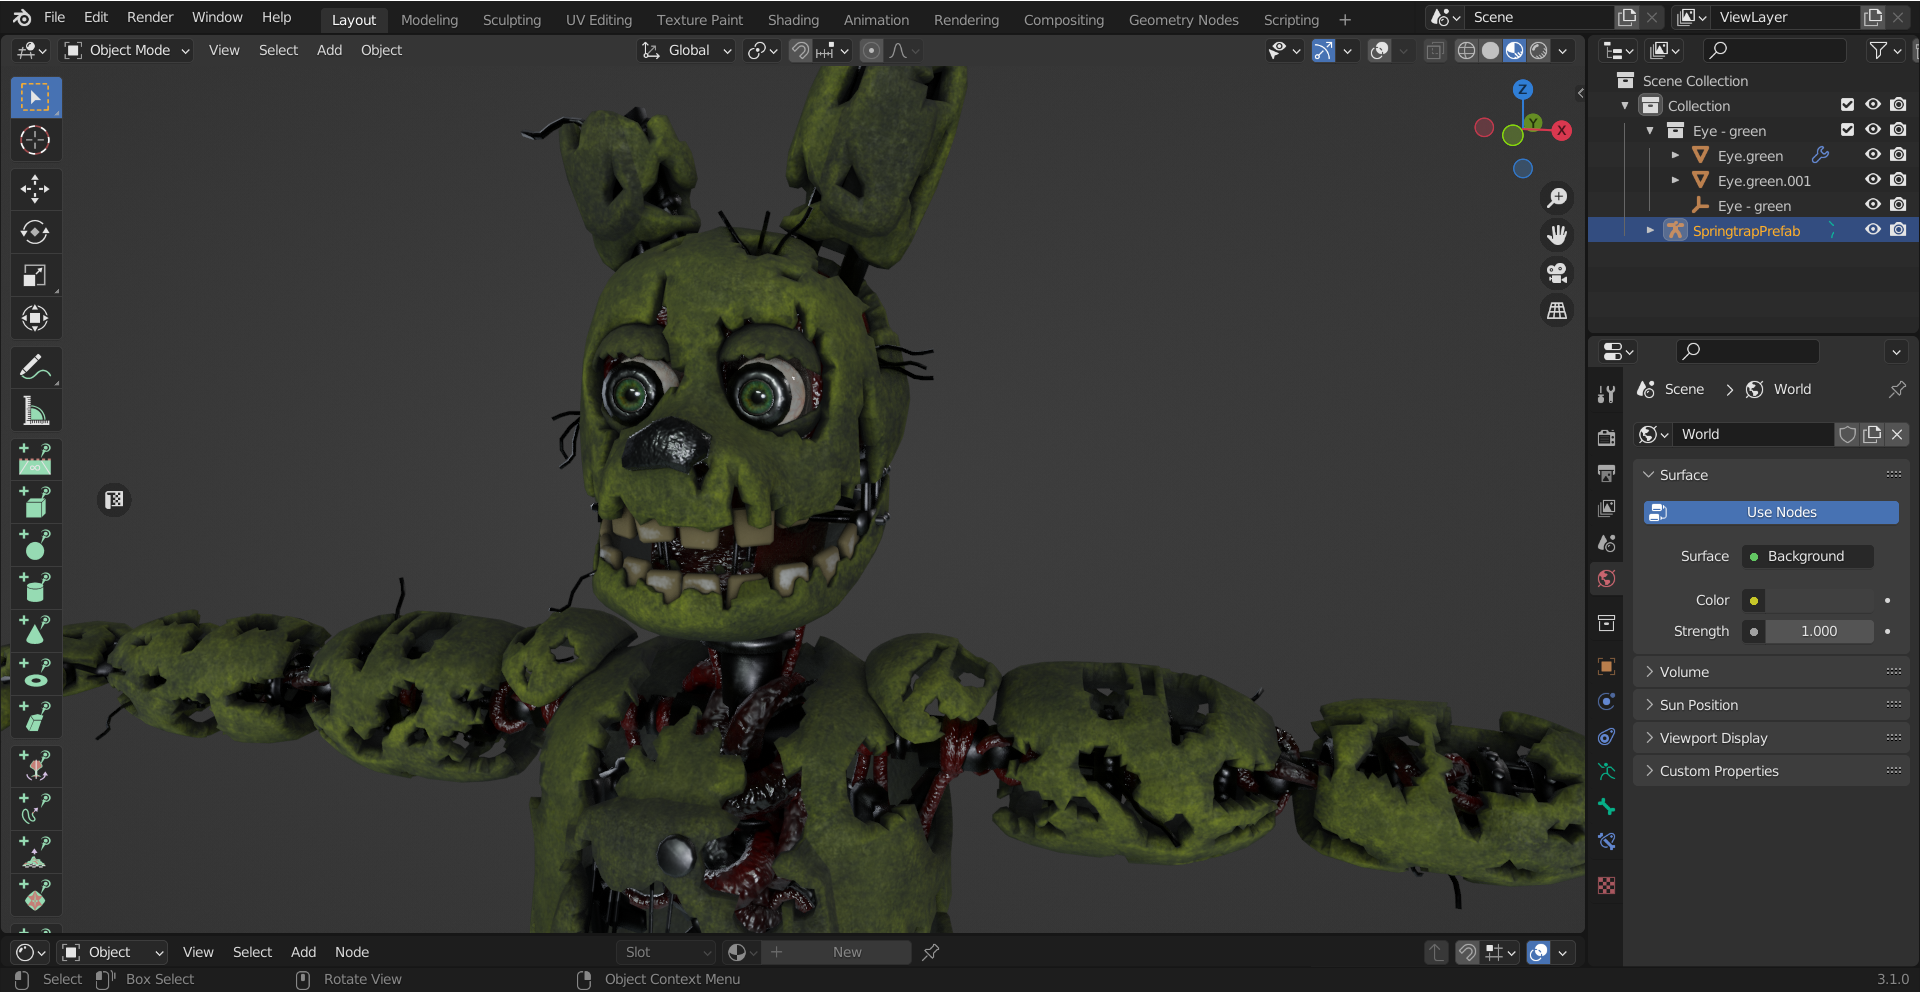
Task: Open the File menu
Action: (x=55, y=17)
